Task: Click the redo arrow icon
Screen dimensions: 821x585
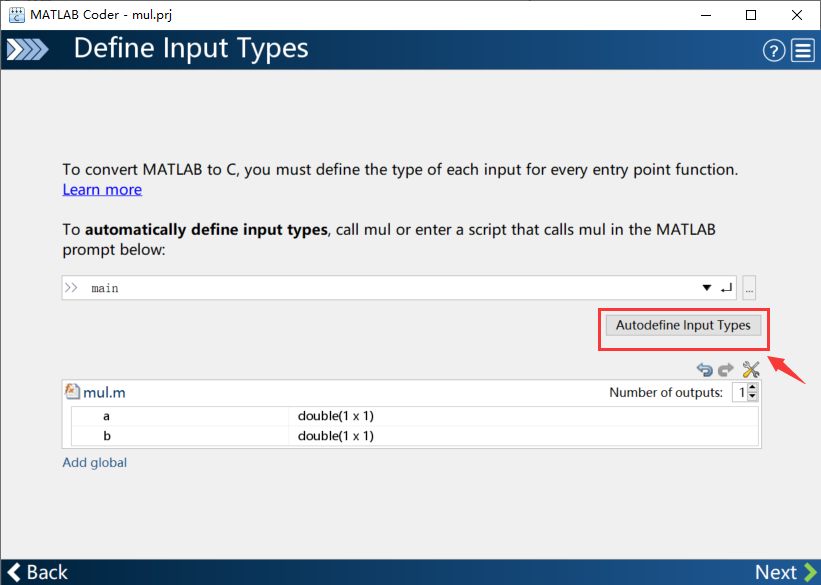Action: [725, 370]
